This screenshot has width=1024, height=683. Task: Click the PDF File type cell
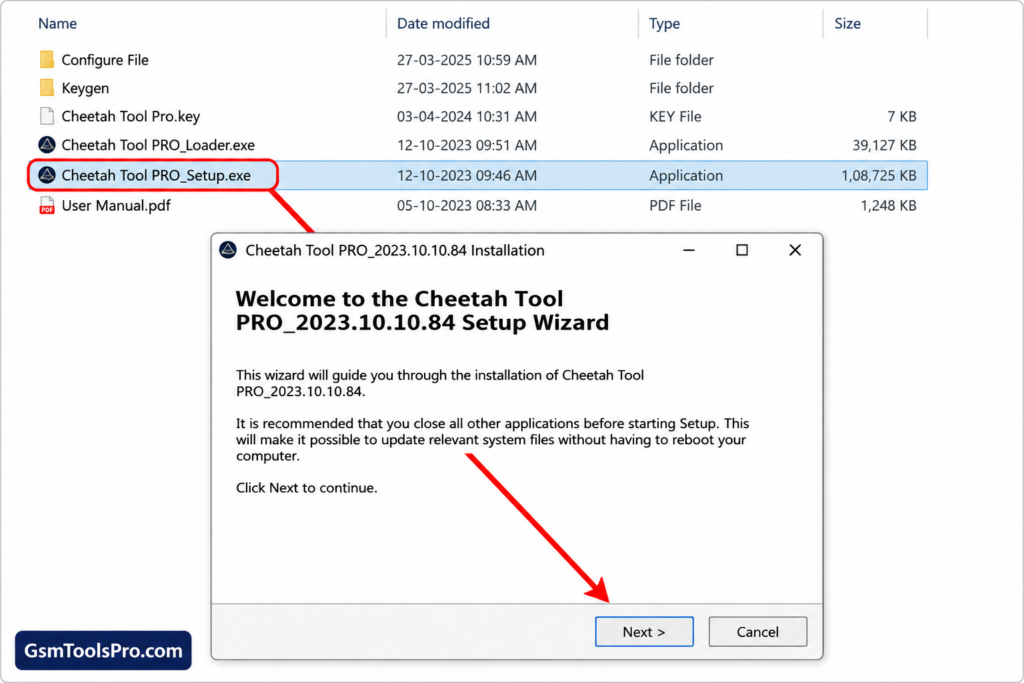[x=675, y=206]
